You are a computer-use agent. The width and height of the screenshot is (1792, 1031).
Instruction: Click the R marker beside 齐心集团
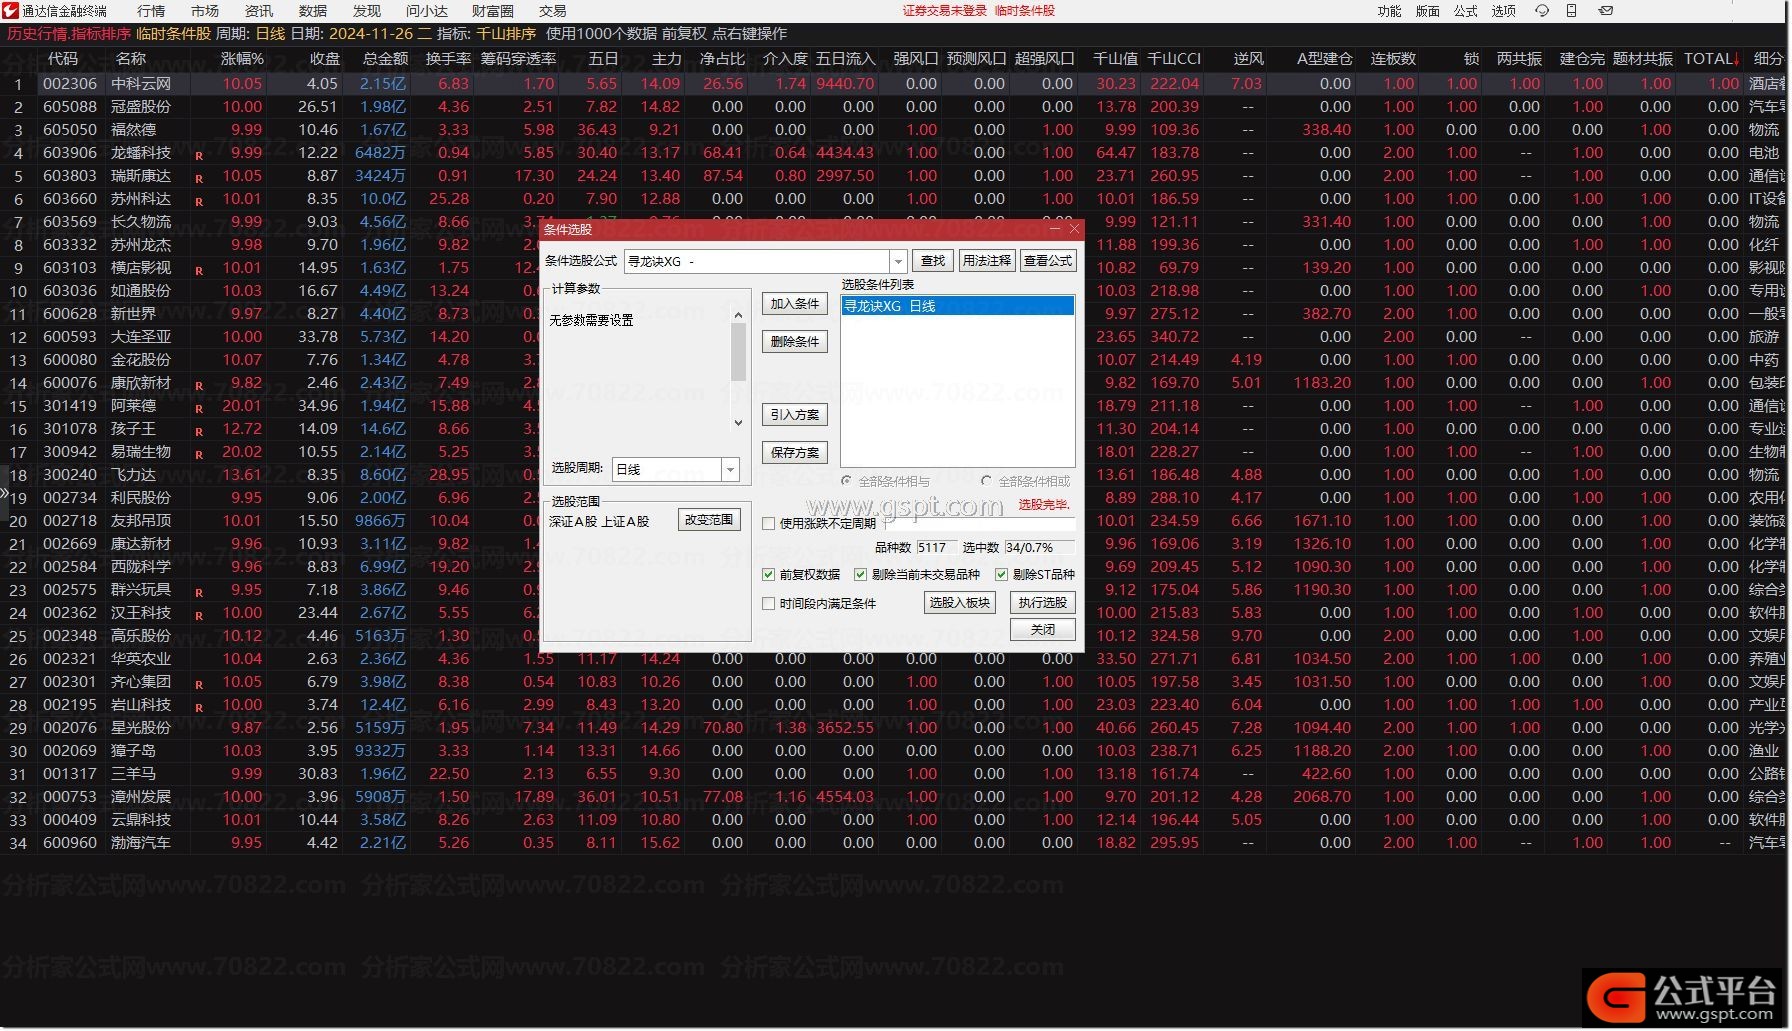pyautogui.click(x=199, y=685)
